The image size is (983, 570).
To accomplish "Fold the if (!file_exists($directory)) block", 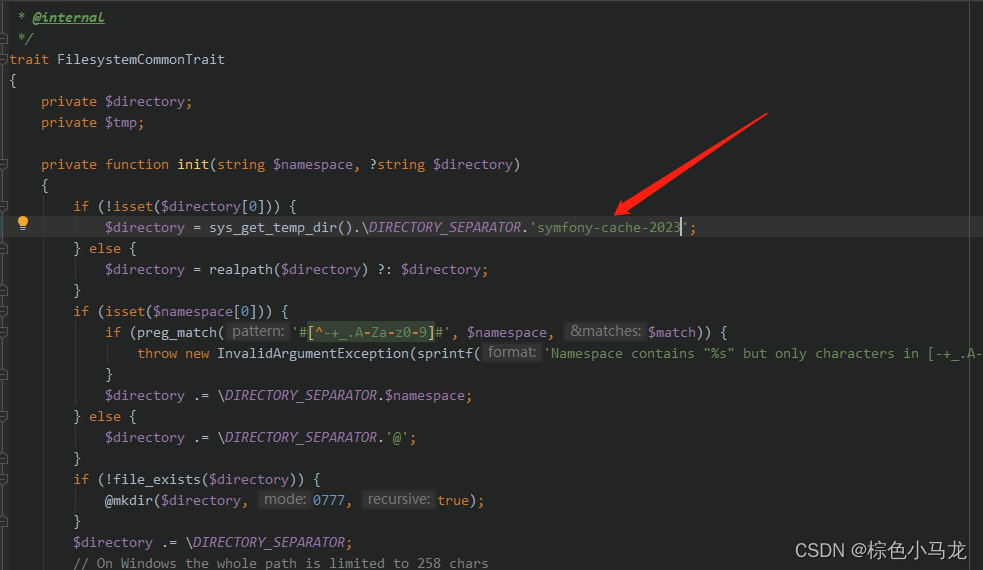I will (3, 479).
